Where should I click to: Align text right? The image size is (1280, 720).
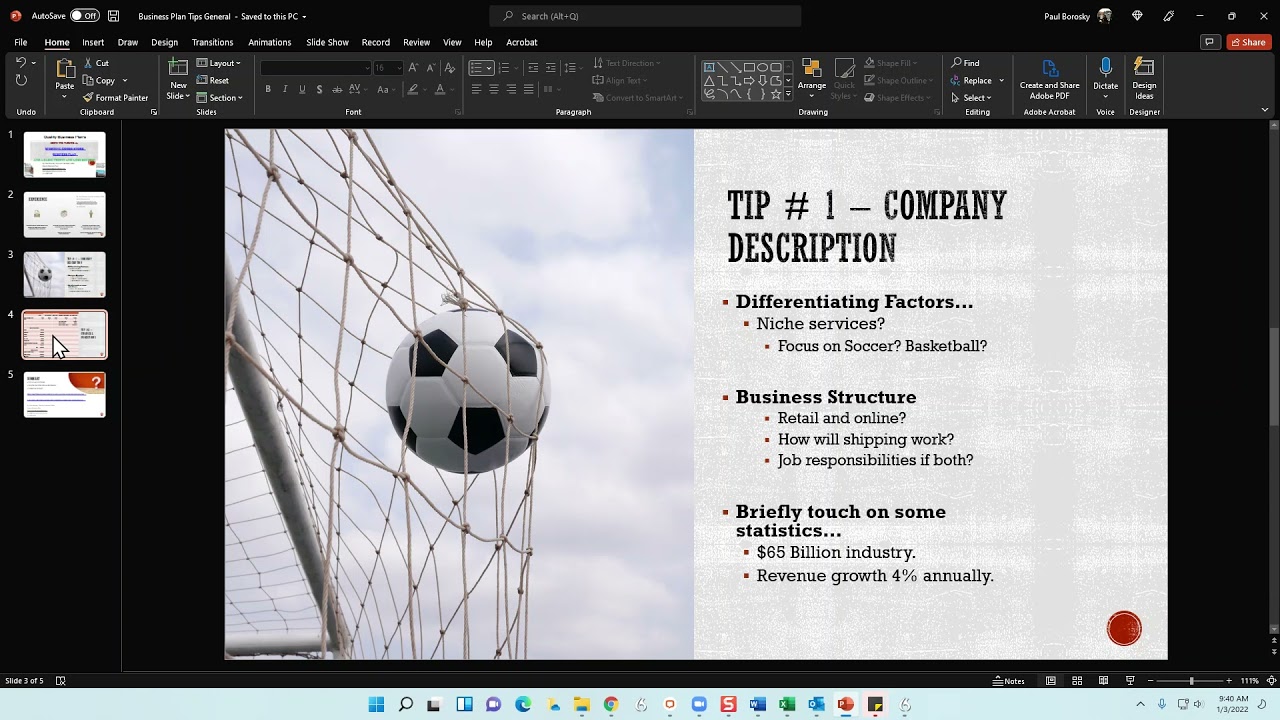pos(511,89)
